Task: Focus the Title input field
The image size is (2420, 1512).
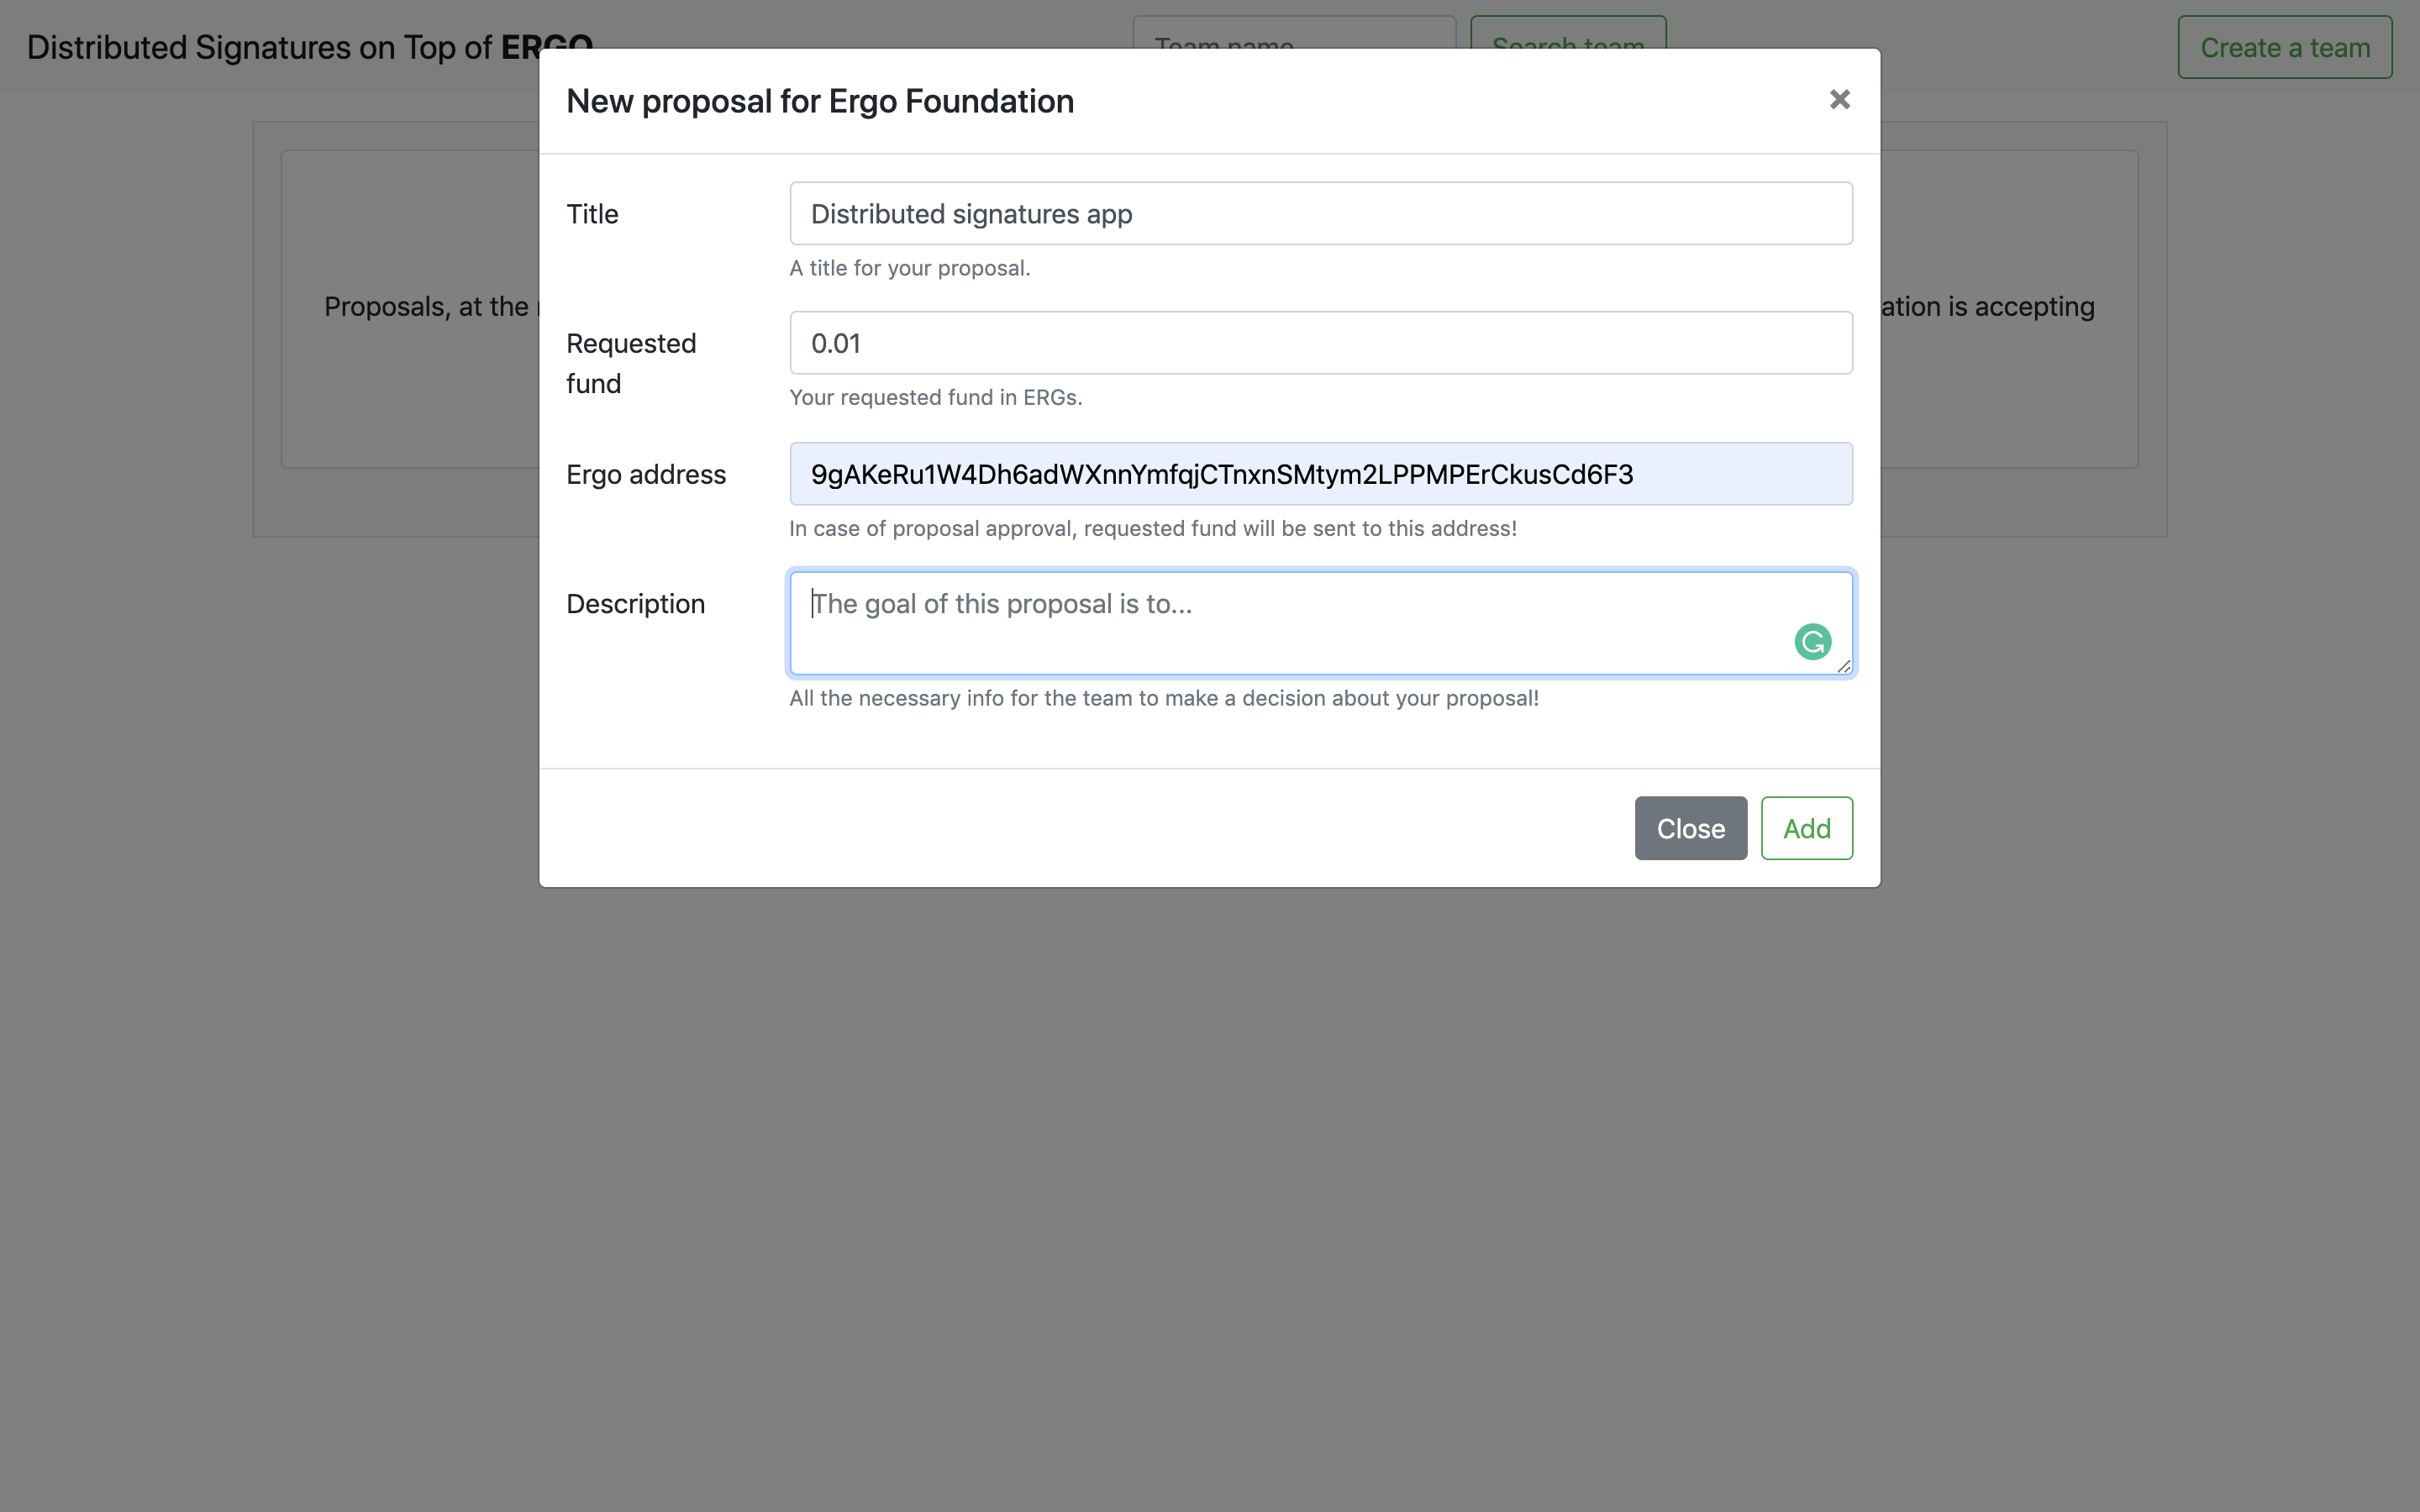Action: point(1320,214)
